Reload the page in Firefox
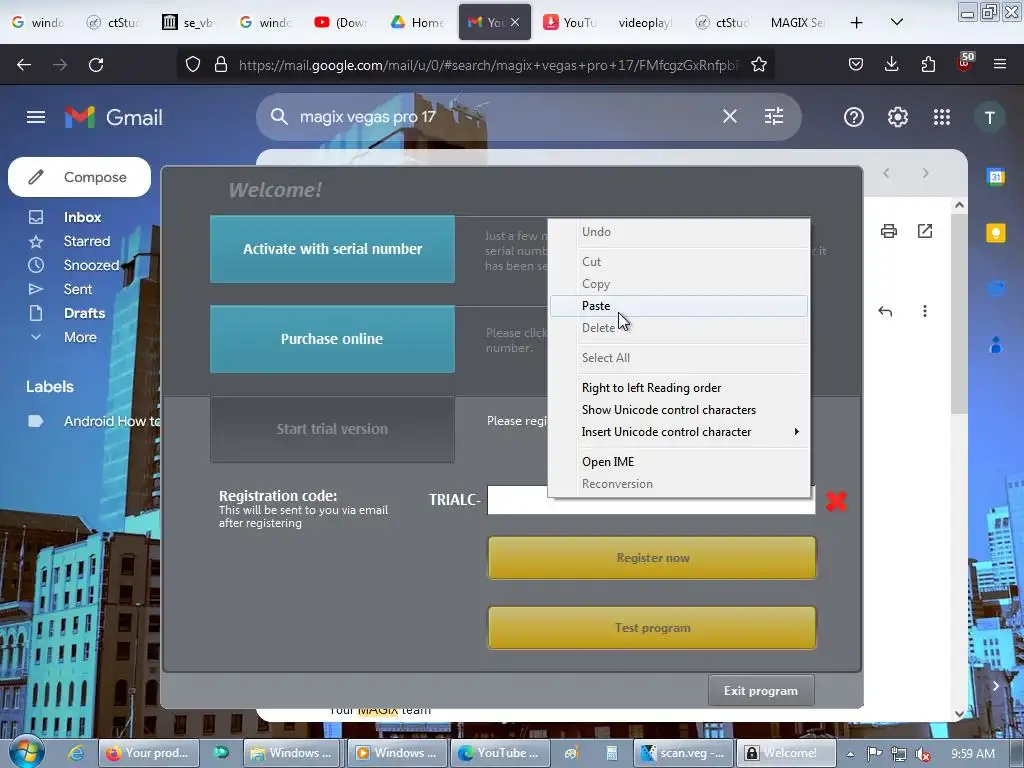 96,65
